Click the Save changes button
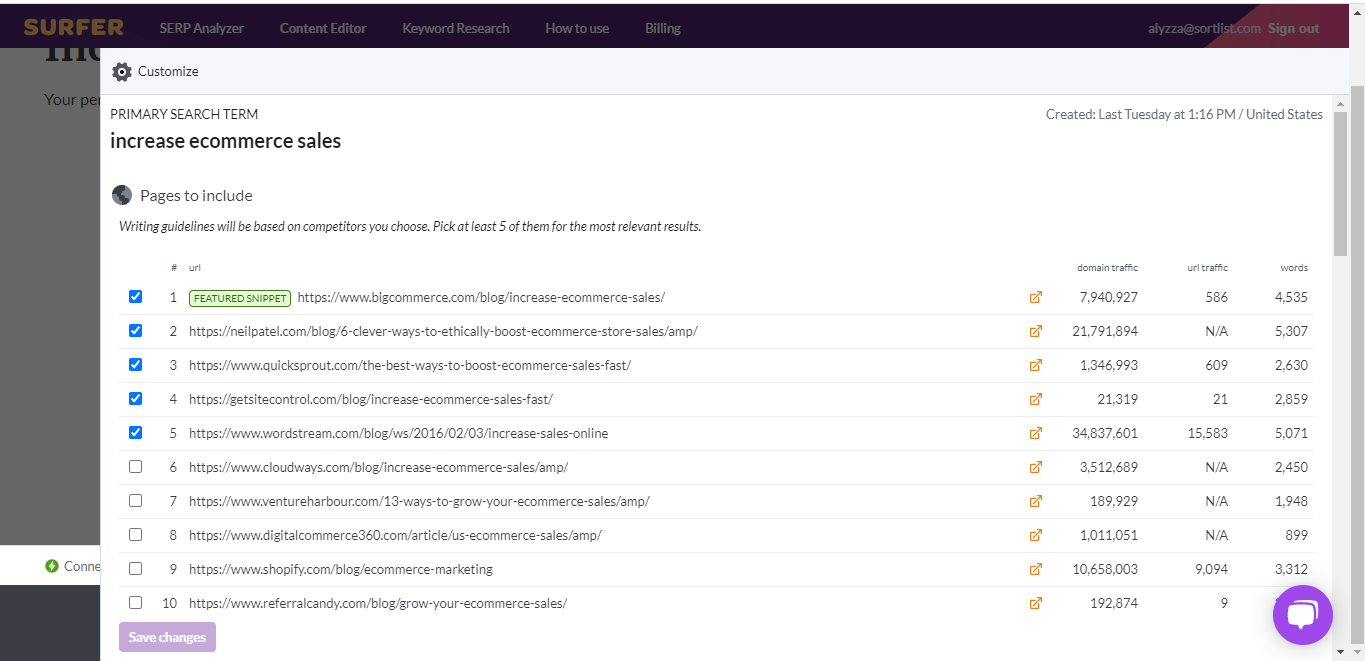The height and width of the screenshot is (661, 1365). [167, 637]
